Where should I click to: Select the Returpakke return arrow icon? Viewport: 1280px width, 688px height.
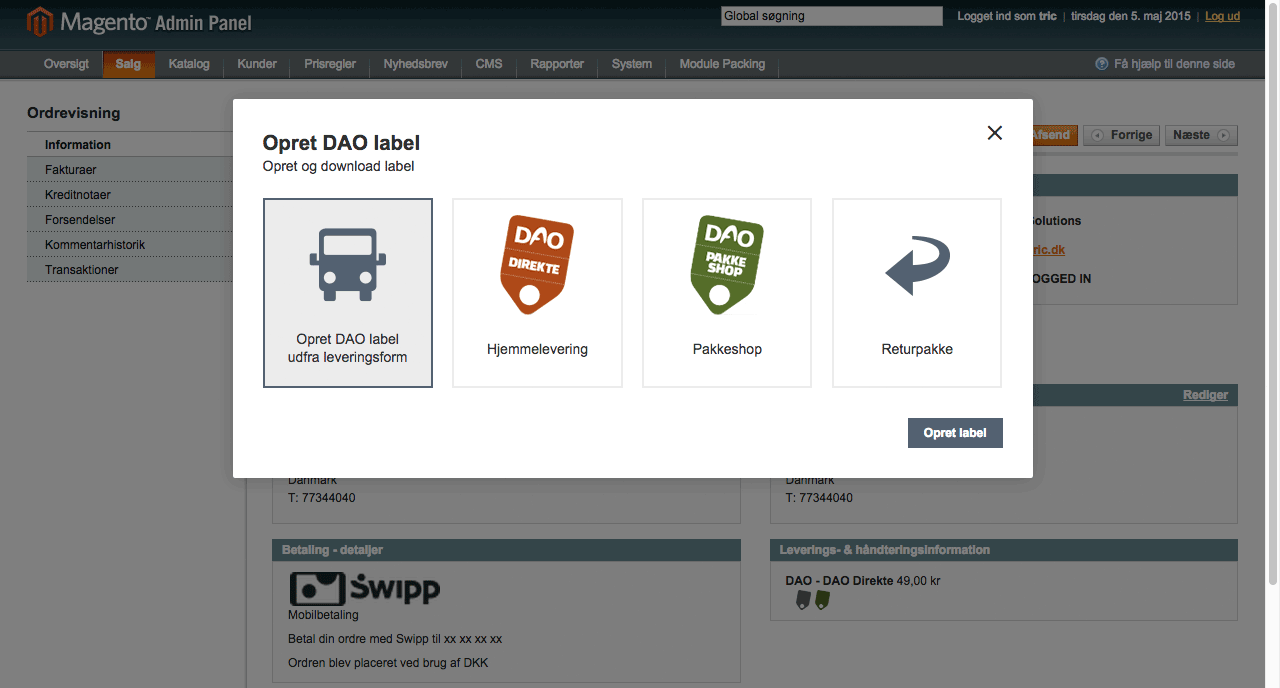pyautogui.click(x=917, y=266)
